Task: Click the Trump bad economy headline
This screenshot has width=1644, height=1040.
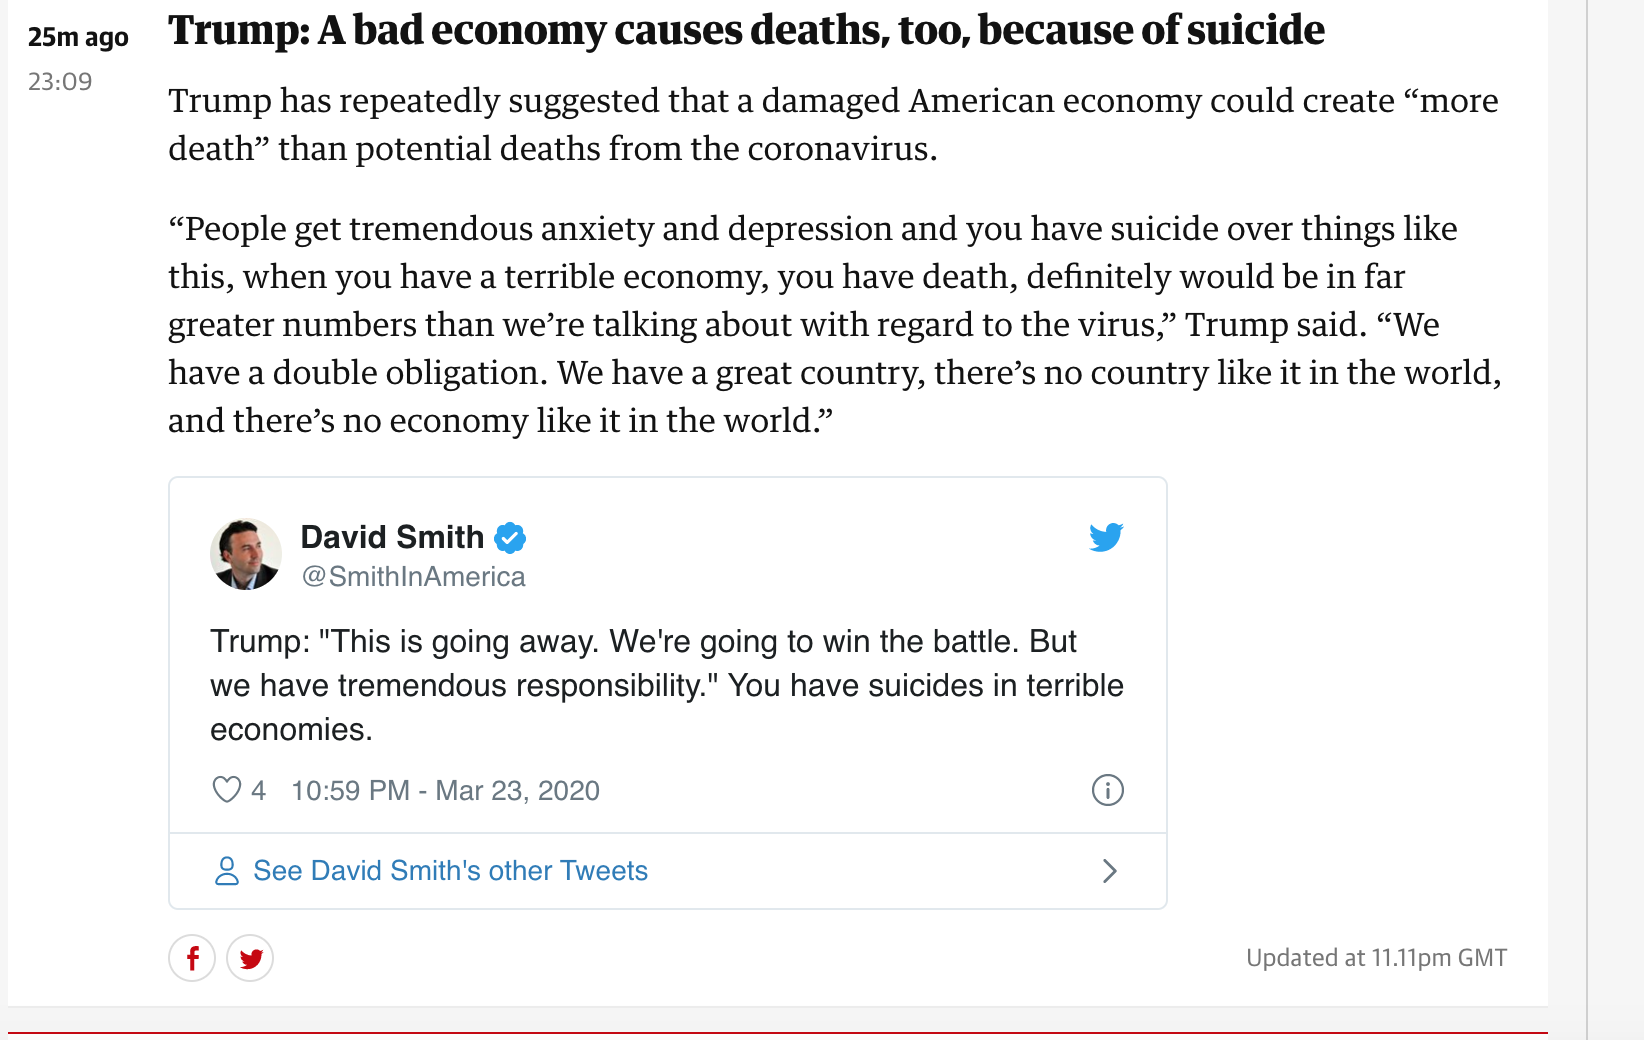Action: 746,30
